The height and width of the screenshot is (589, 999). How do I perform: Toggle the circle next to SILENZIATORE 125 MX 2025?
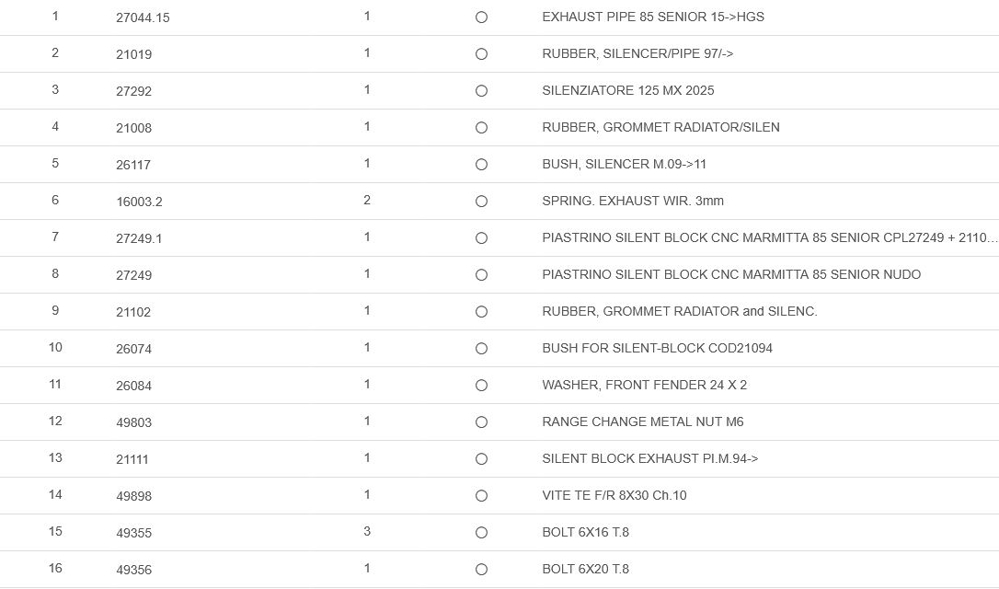[481, 91]
